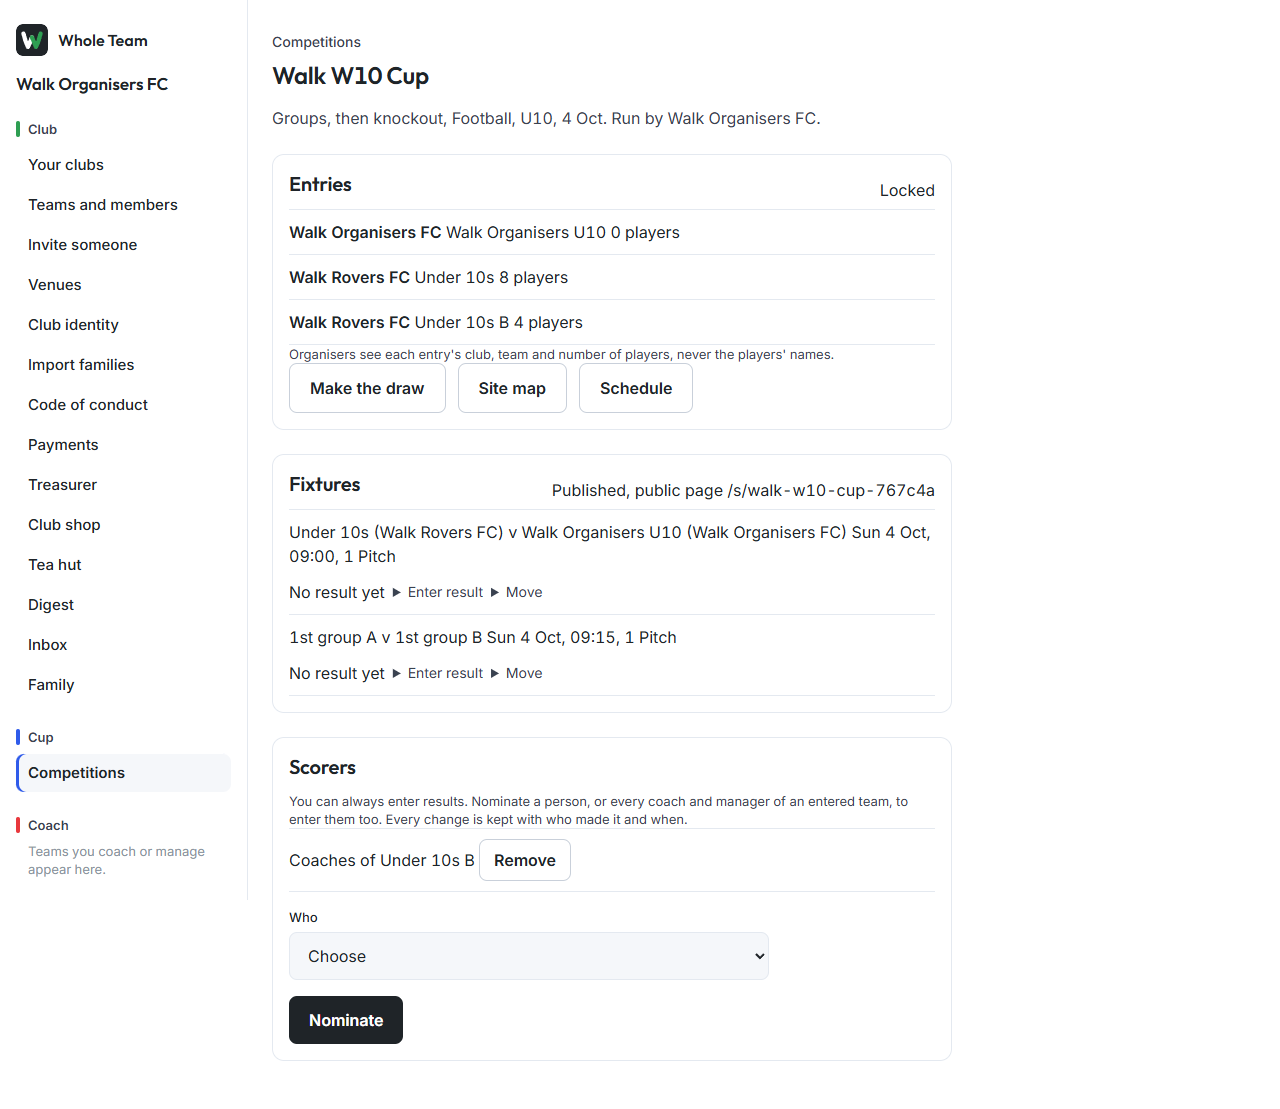This screenshot has height=1109, width=1280.
Task: Expand Move for Under 10s fixture
Action: coord(516,592)
